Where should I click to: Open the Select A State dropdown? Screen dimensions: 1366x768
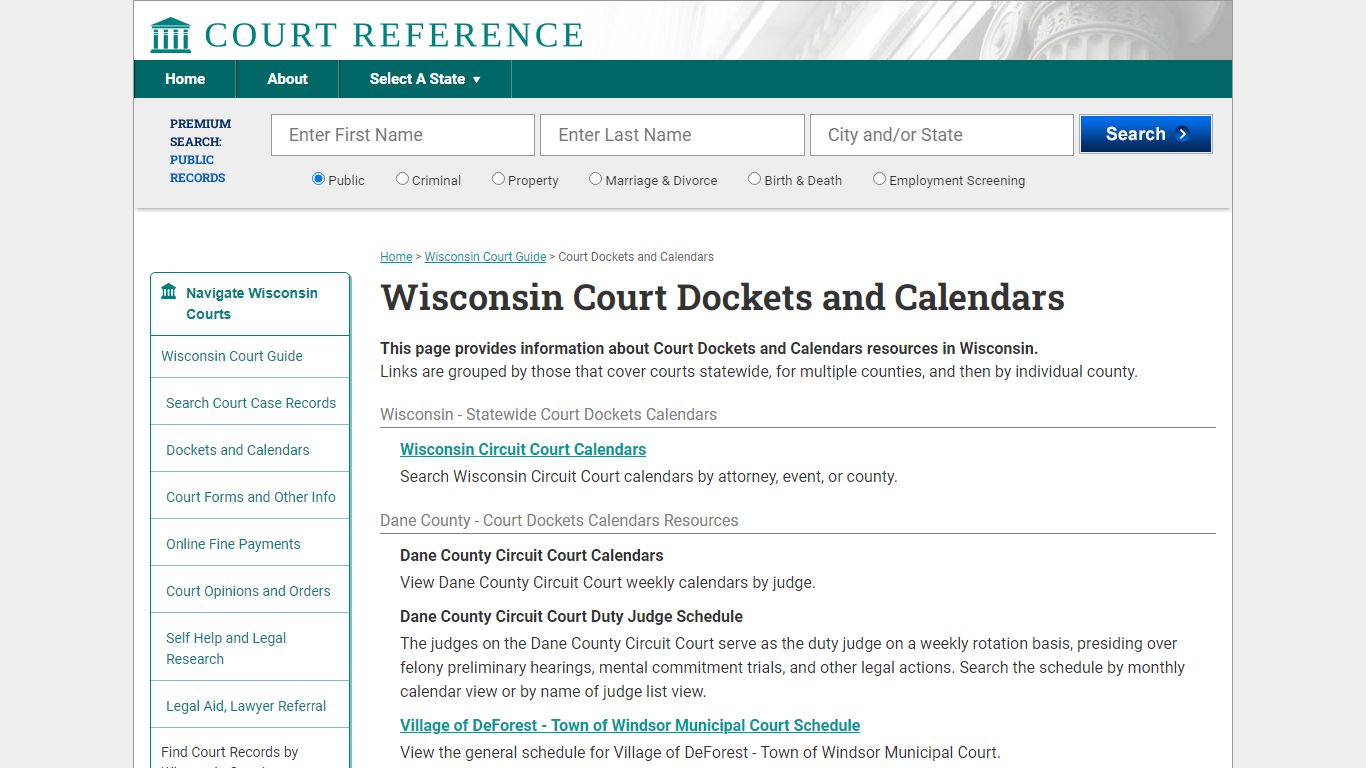[425, 79]
